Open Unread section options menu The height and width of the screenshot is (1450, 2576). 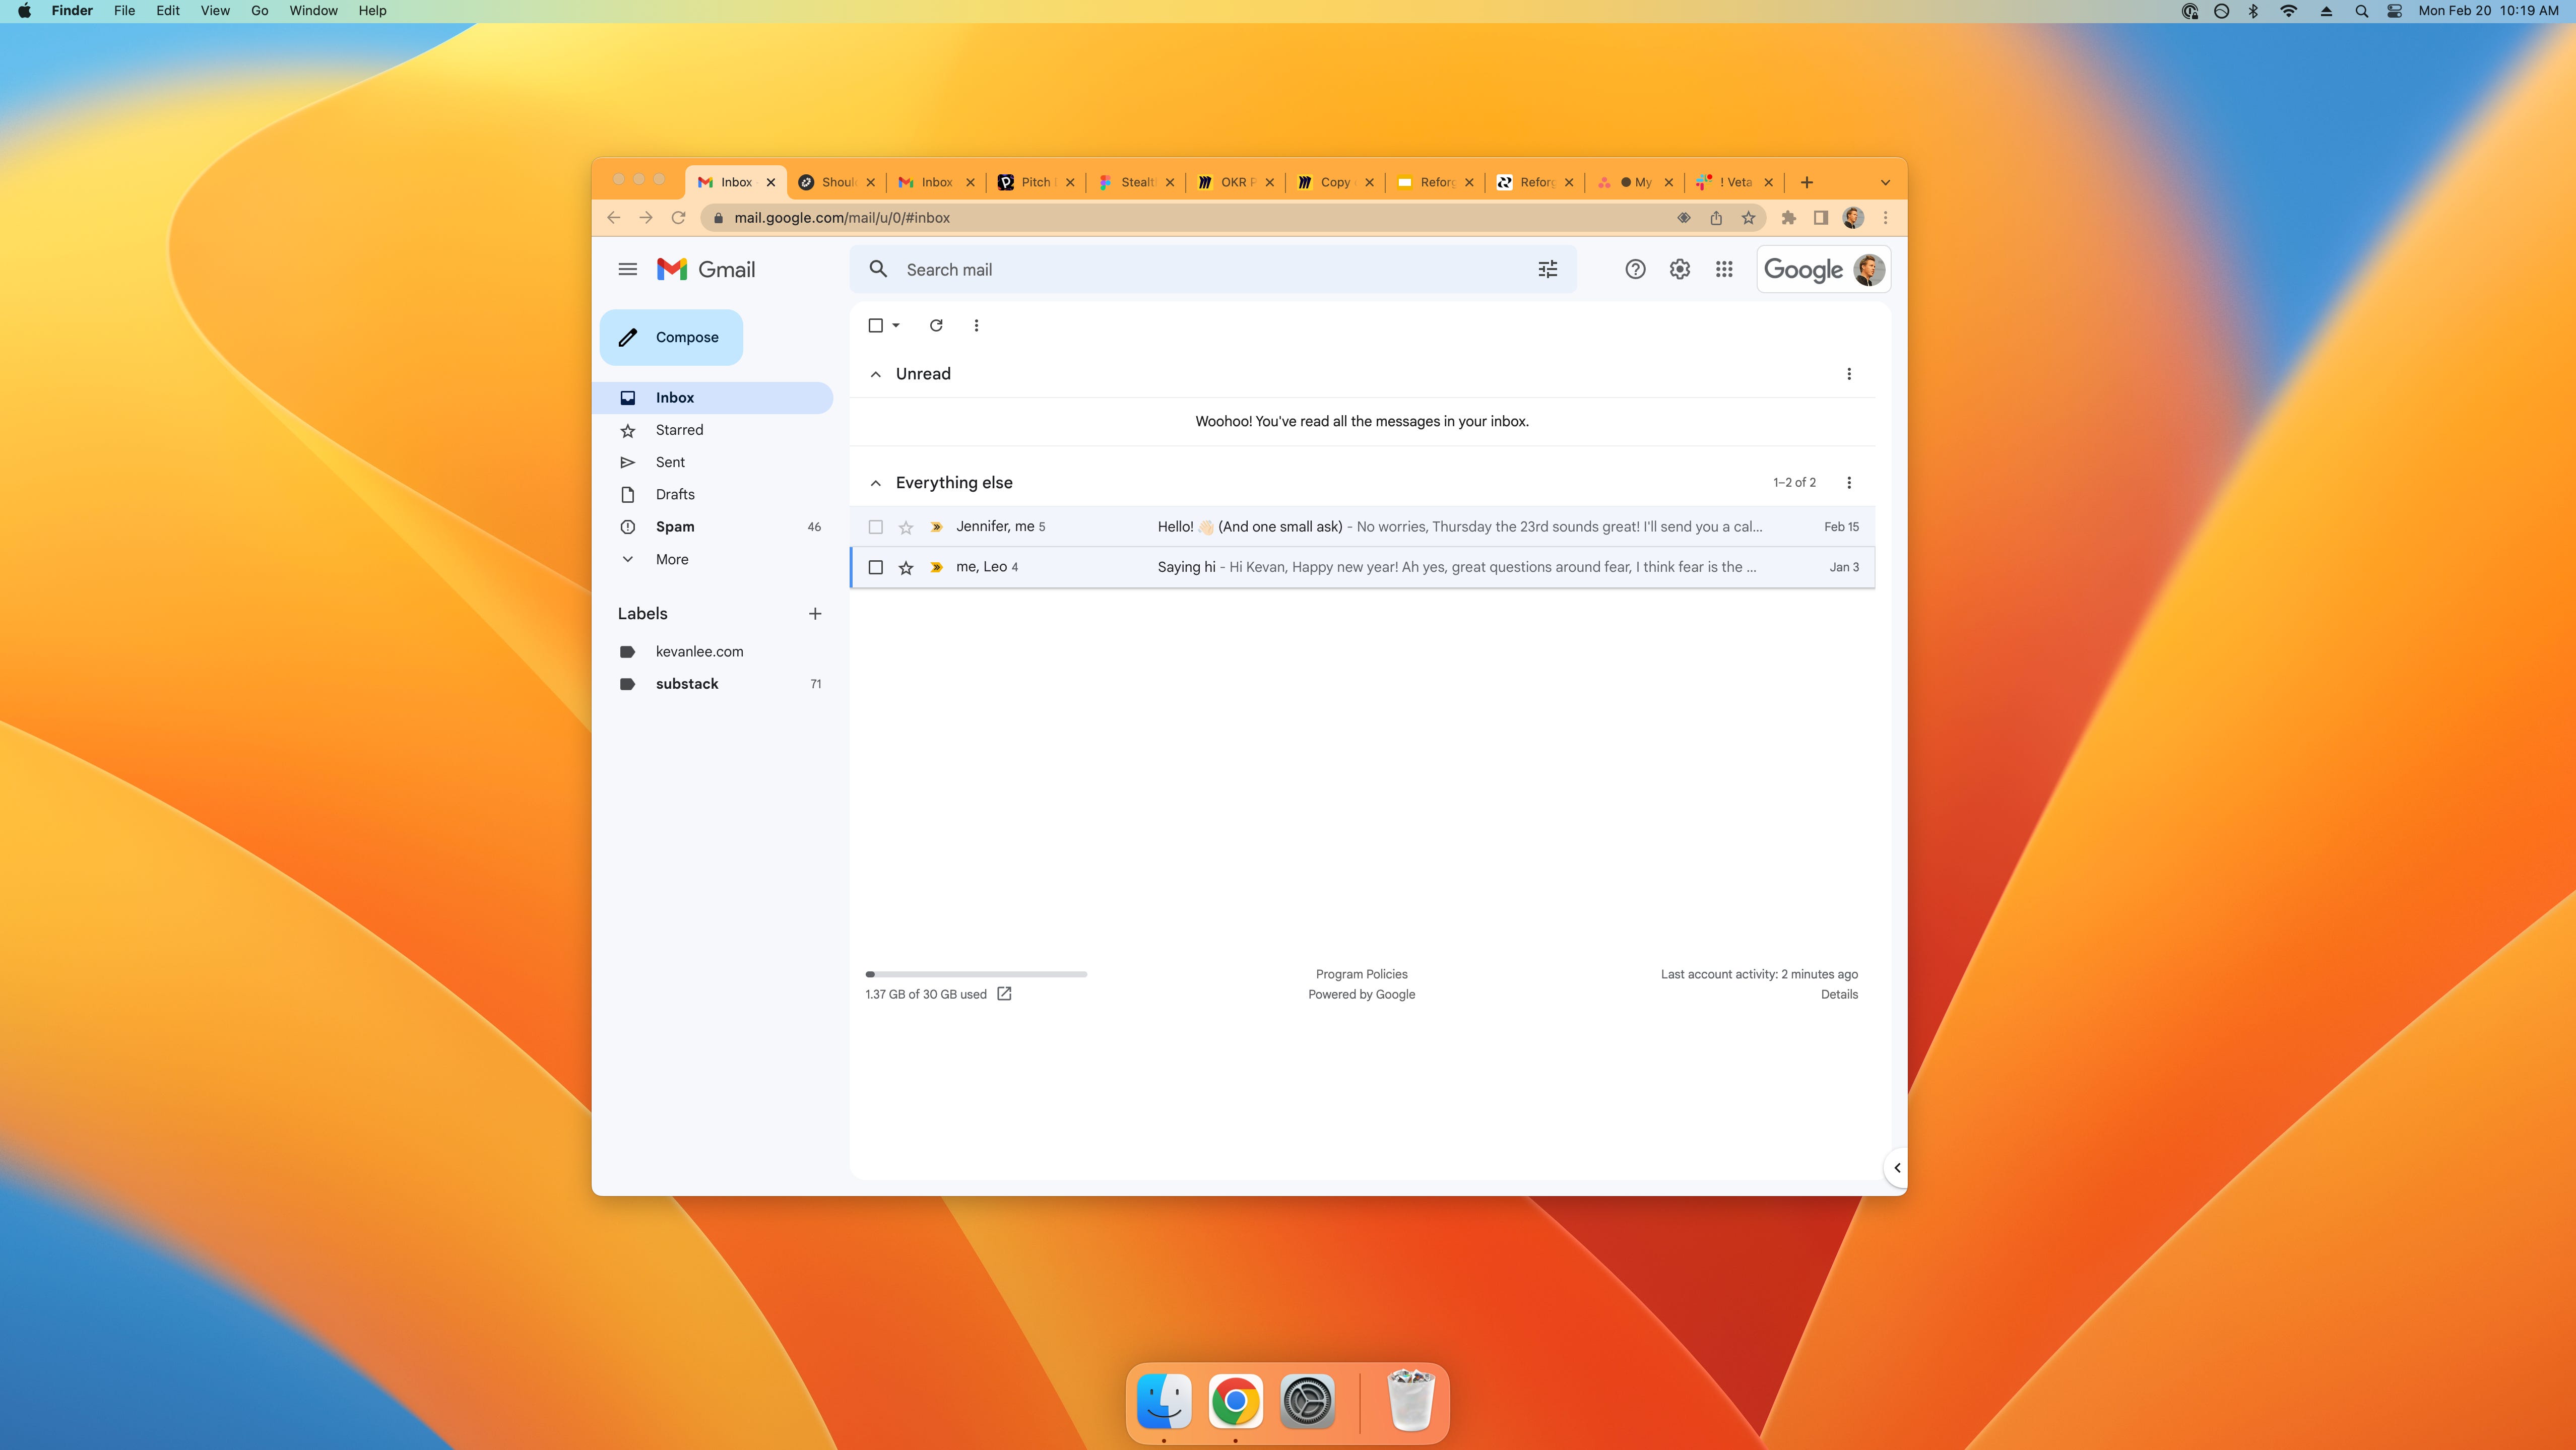pos(1848,374)
